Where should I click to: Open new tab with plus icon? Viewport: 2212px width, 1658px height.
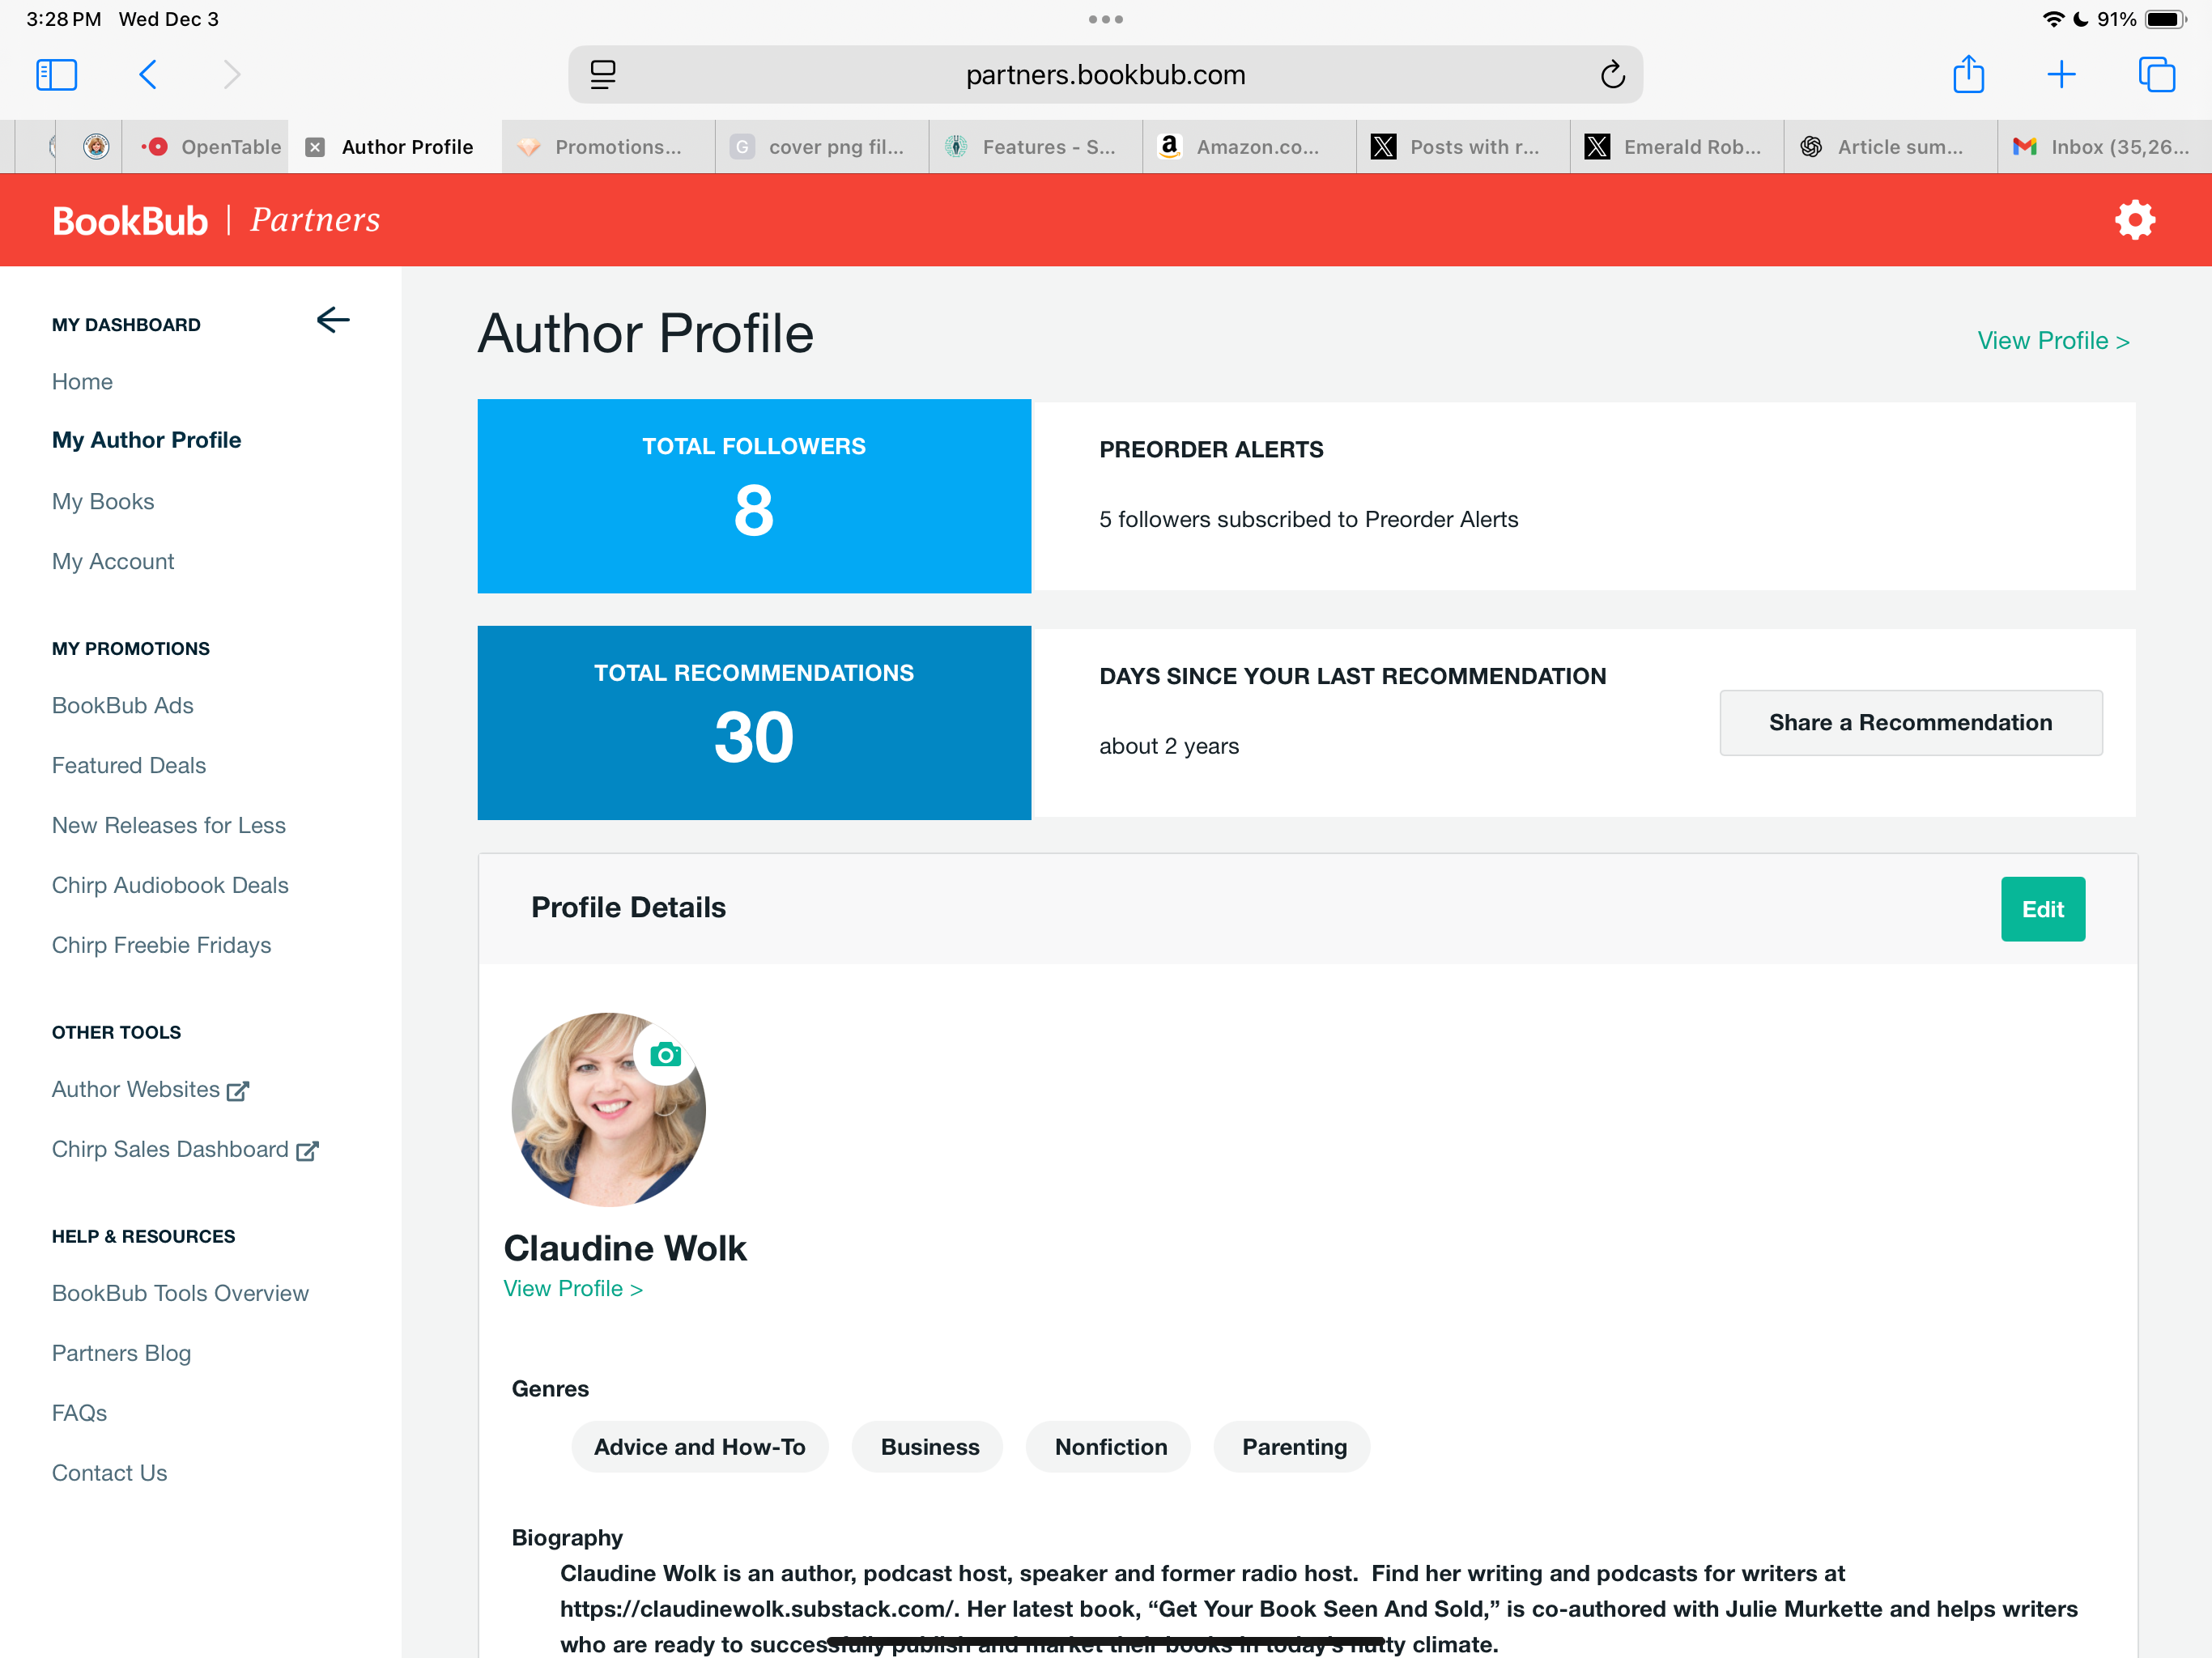pos(2061,75)
